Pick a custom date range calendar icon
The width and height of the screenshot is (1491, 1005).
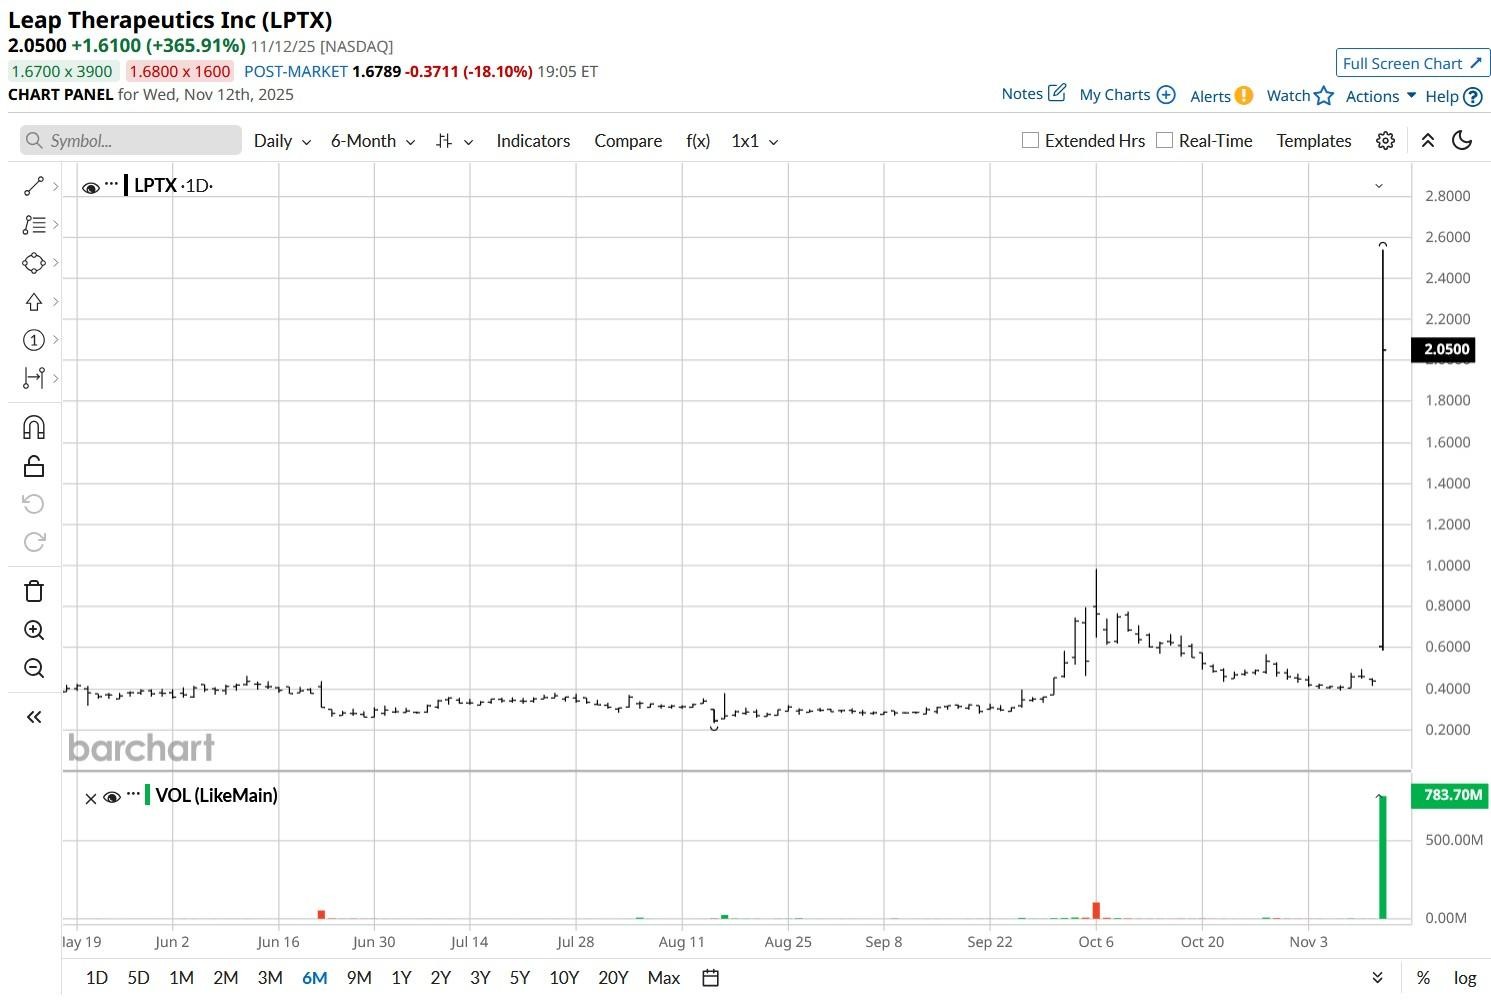click(711, 978)
